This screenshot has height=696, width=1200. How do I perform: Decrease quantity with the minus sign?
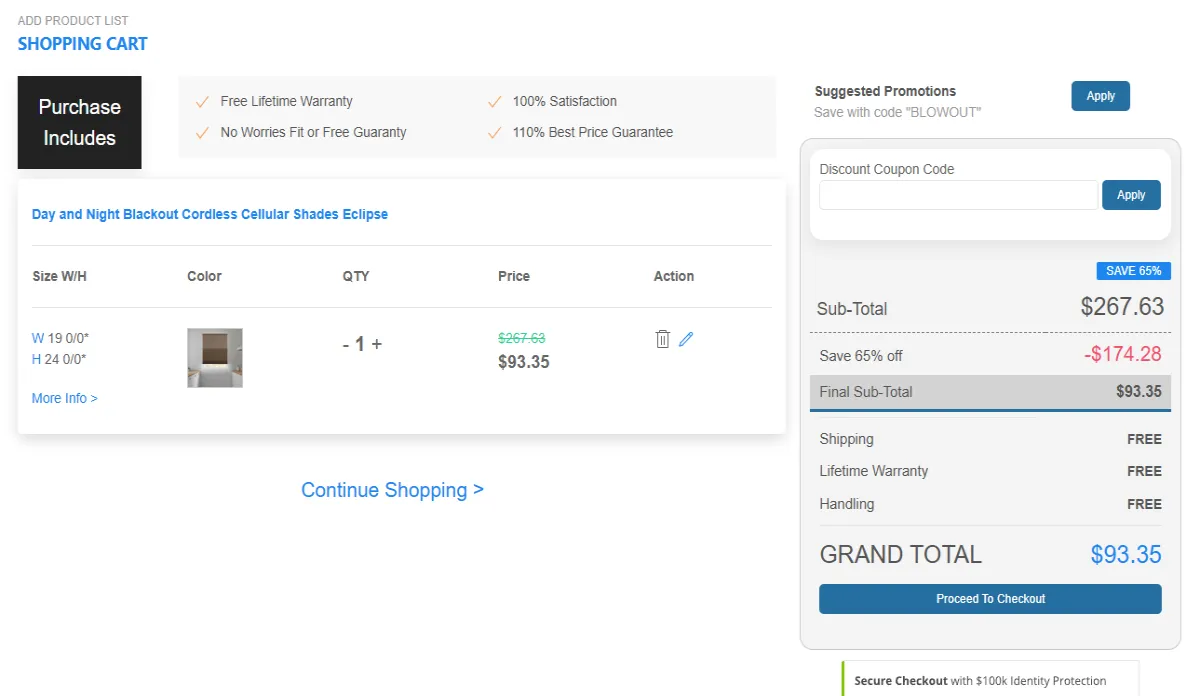click(x=343, y=344)
